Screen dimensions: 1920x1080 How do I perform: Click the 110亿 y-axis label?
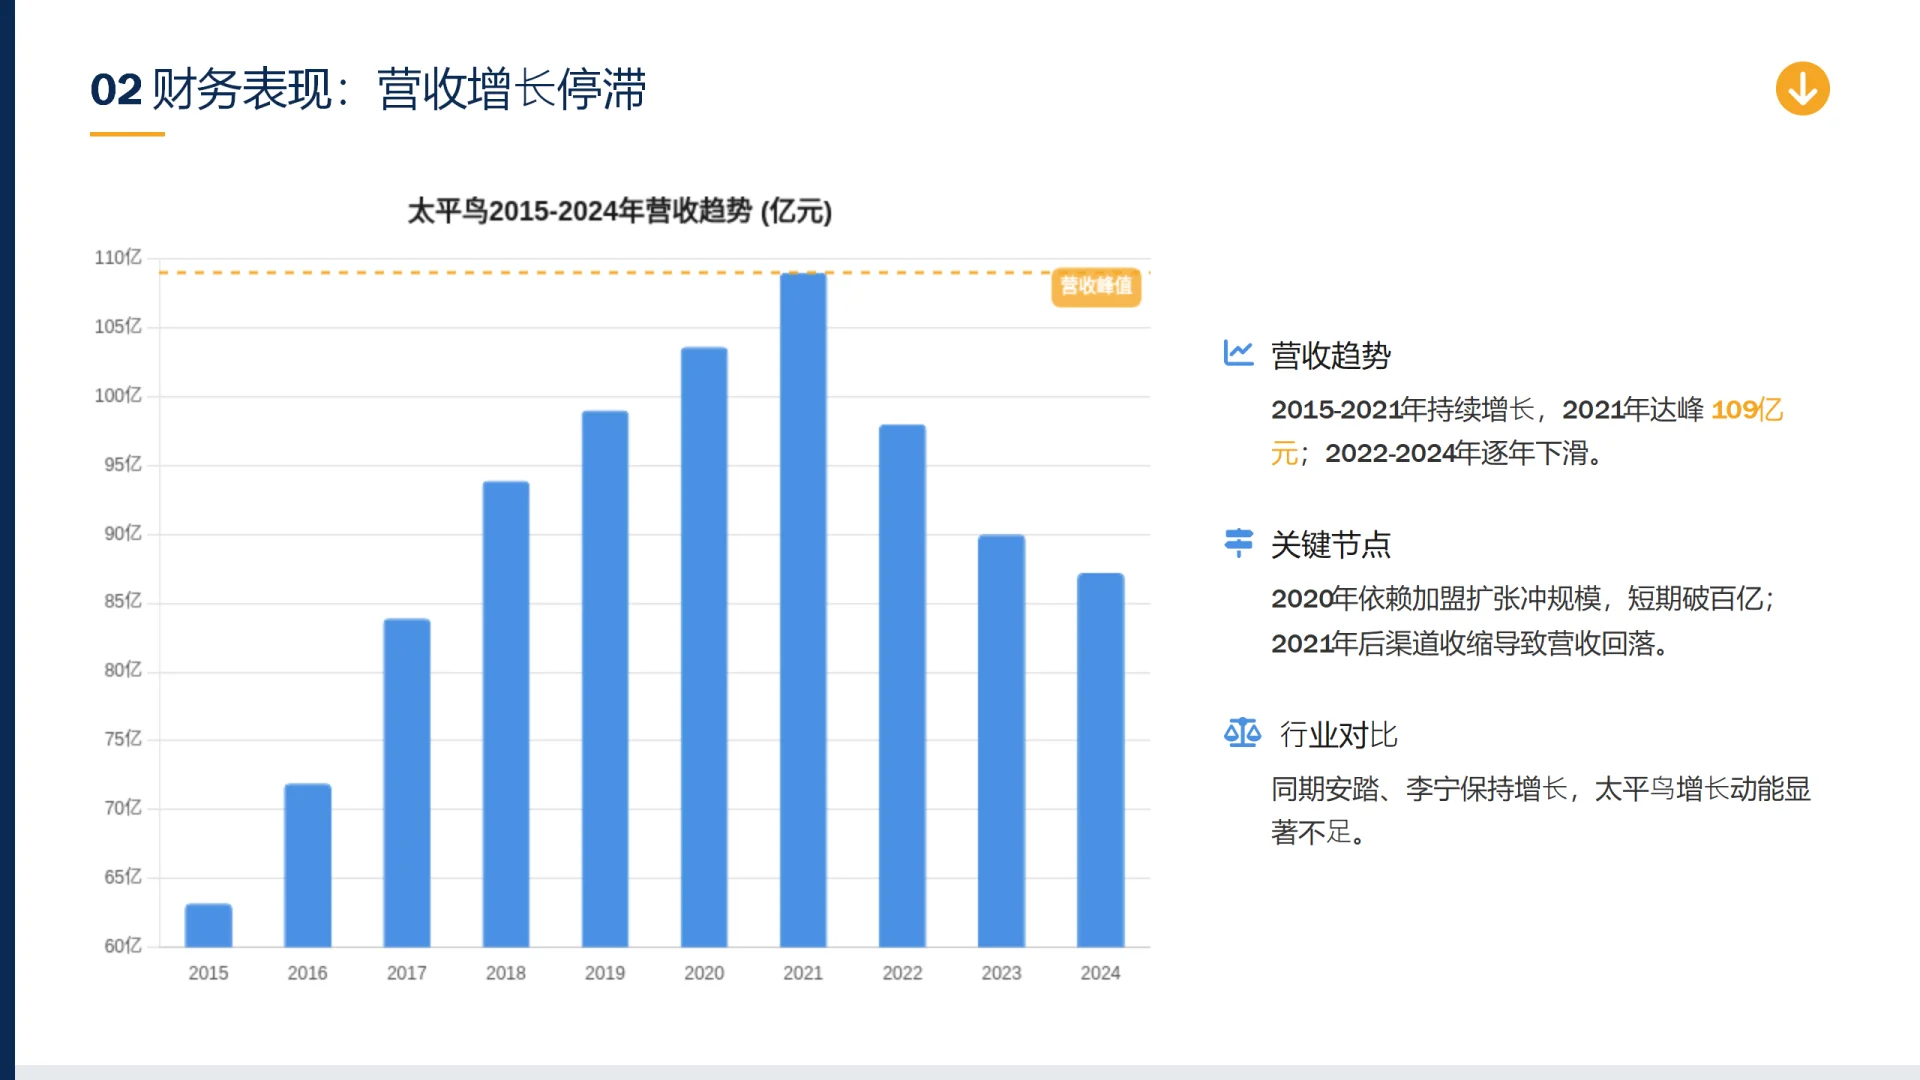pos(118,258)
